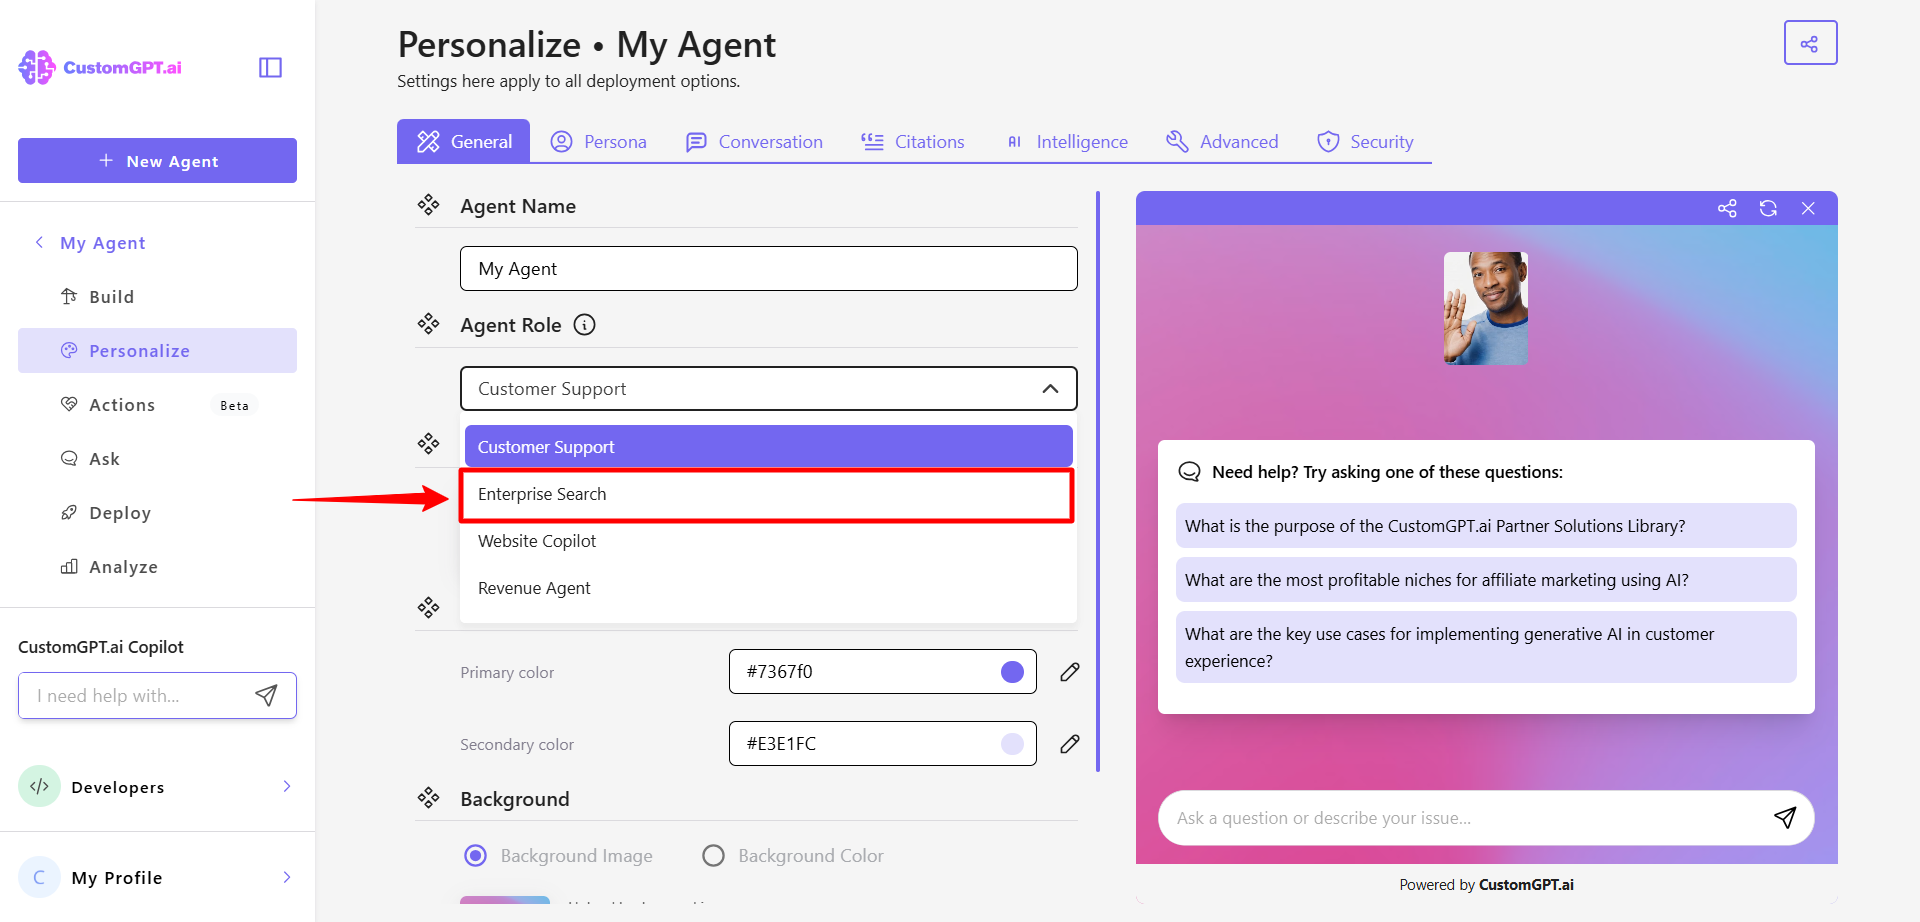This screenshot has width=1920, height=922.
Task: Open the Build section
Action: [157, 297]
